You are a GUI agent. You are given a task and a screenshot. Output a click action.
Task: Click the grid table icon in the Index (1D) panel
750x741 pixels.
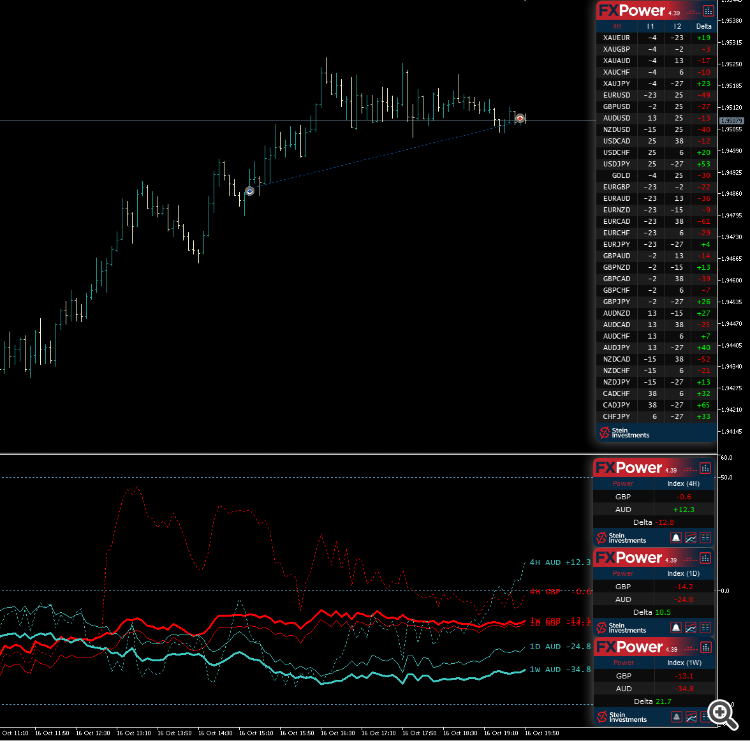click(x=706, y=627)
